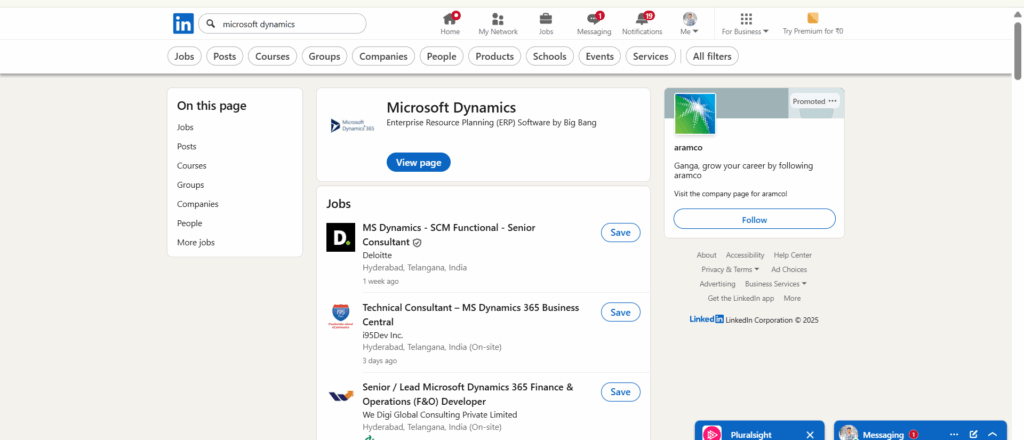Jump to Companies in On this page
Image resolution: width=1024 pixels, height=440 pixels.
tap(198, 204)
